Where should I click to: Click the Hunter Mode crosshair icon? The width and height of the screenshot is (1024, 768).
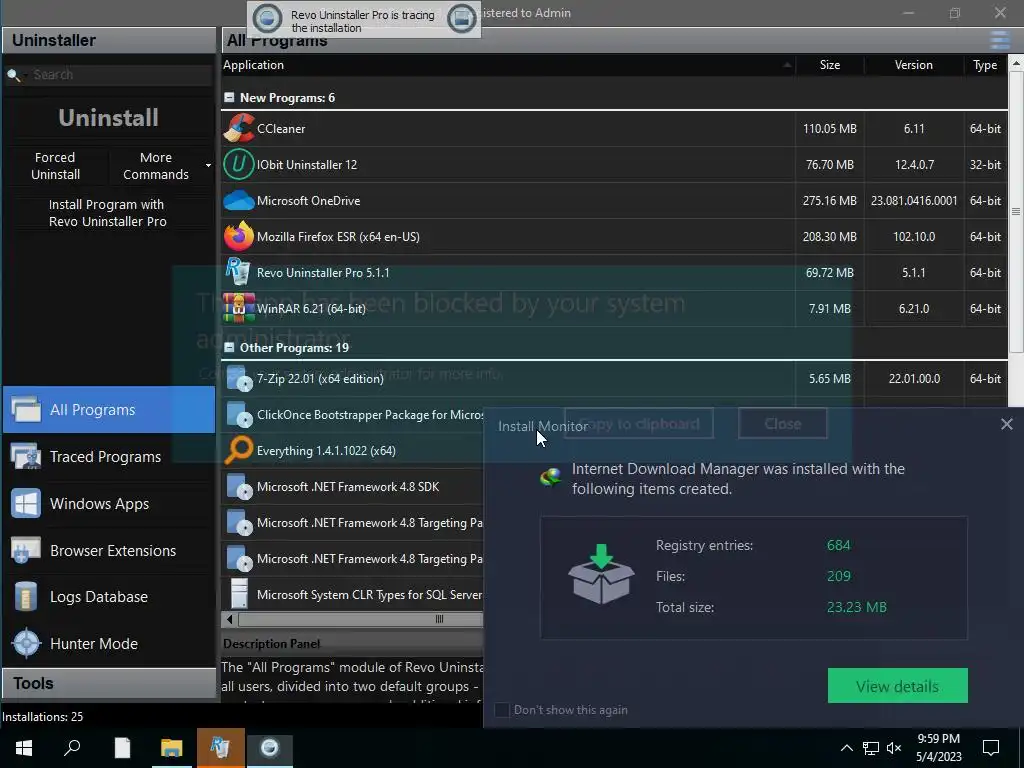(x=27, y=644)
